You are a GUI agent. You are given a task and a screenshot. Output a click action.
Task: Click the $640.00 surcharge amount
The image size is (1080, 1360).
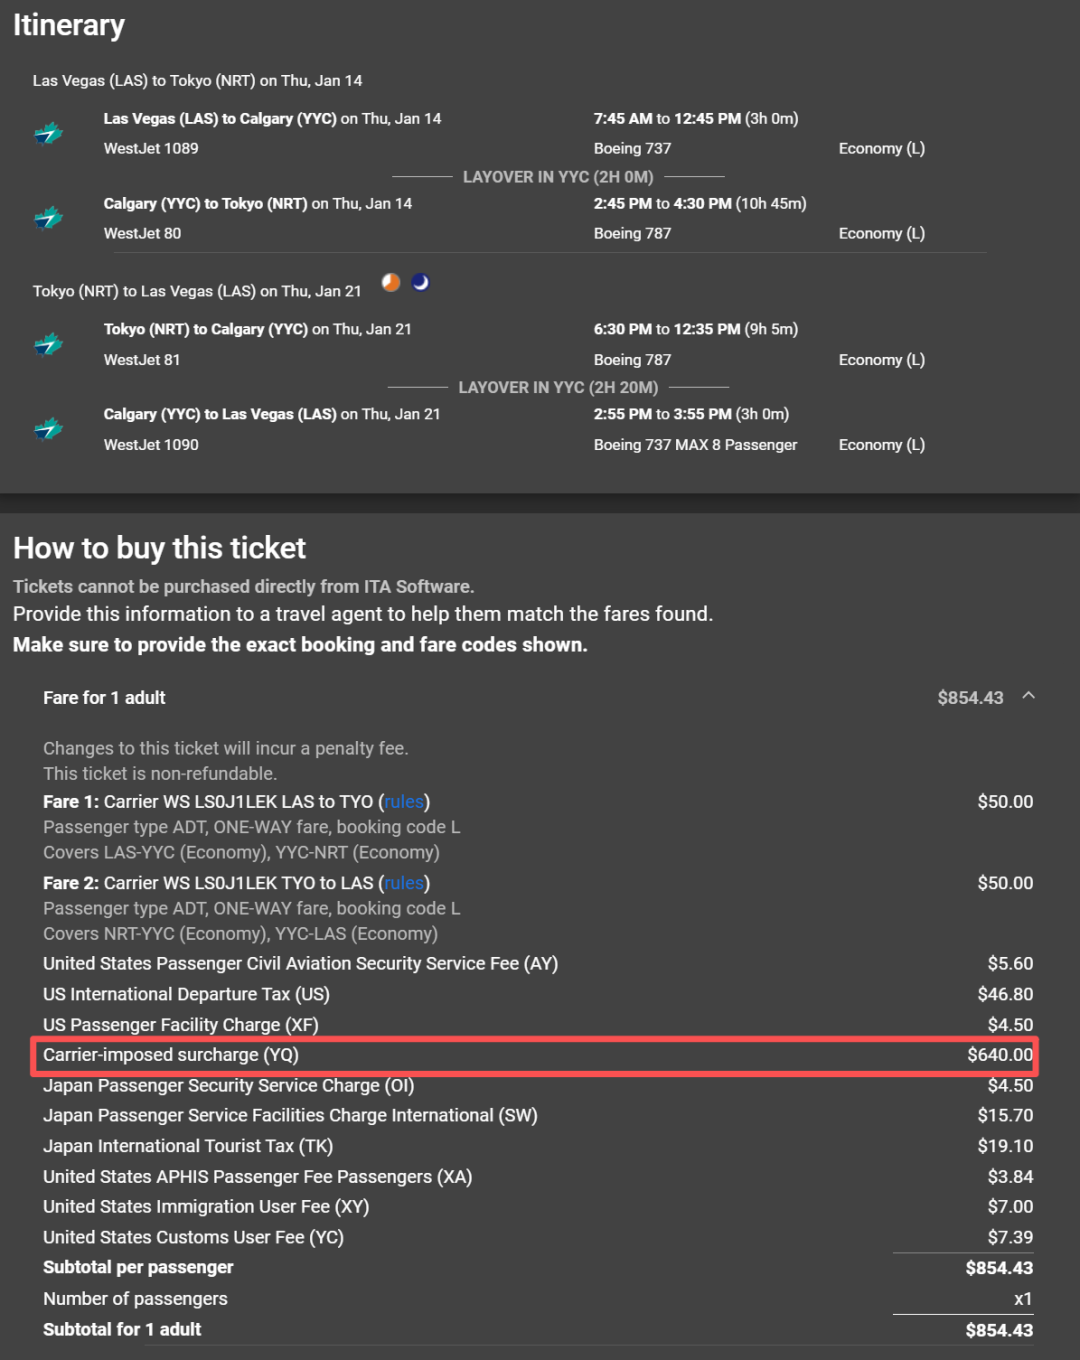(1000, 1055)
